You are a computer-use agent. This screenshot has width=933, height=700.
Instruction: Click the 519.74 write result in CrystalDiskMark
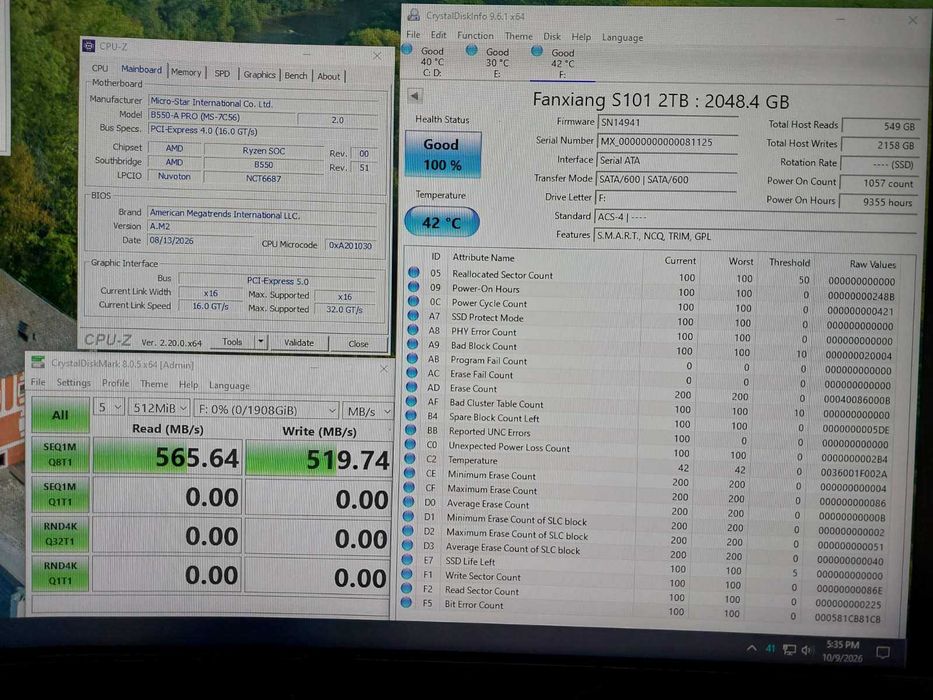coord(318,459)
